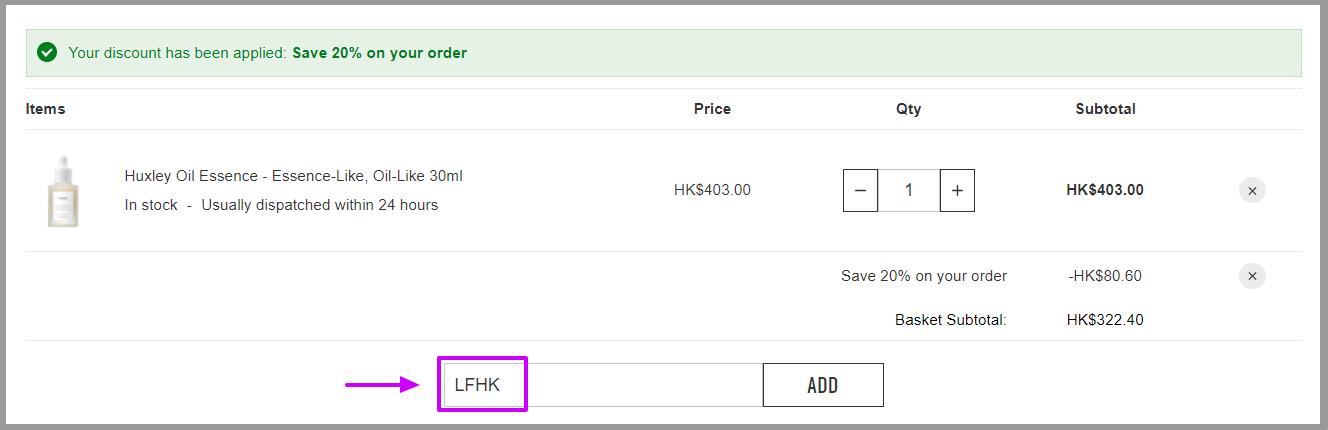This screenshot has width=1328, height=430.
Task: Select the HK$403.00 unit price
Action: pos(712,190)
